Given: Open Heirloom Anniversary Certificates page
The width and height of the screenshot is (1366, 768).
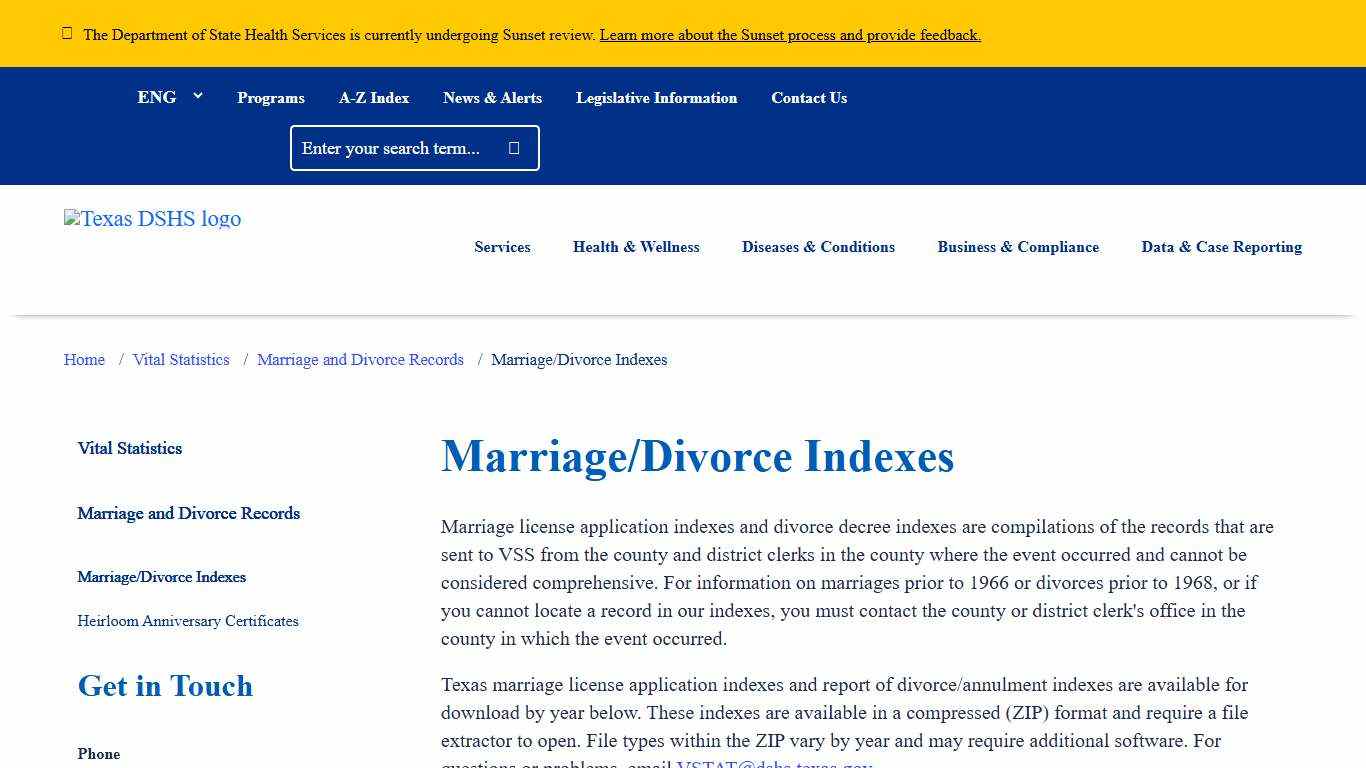Looking at the screenshot, I should 188,621.
